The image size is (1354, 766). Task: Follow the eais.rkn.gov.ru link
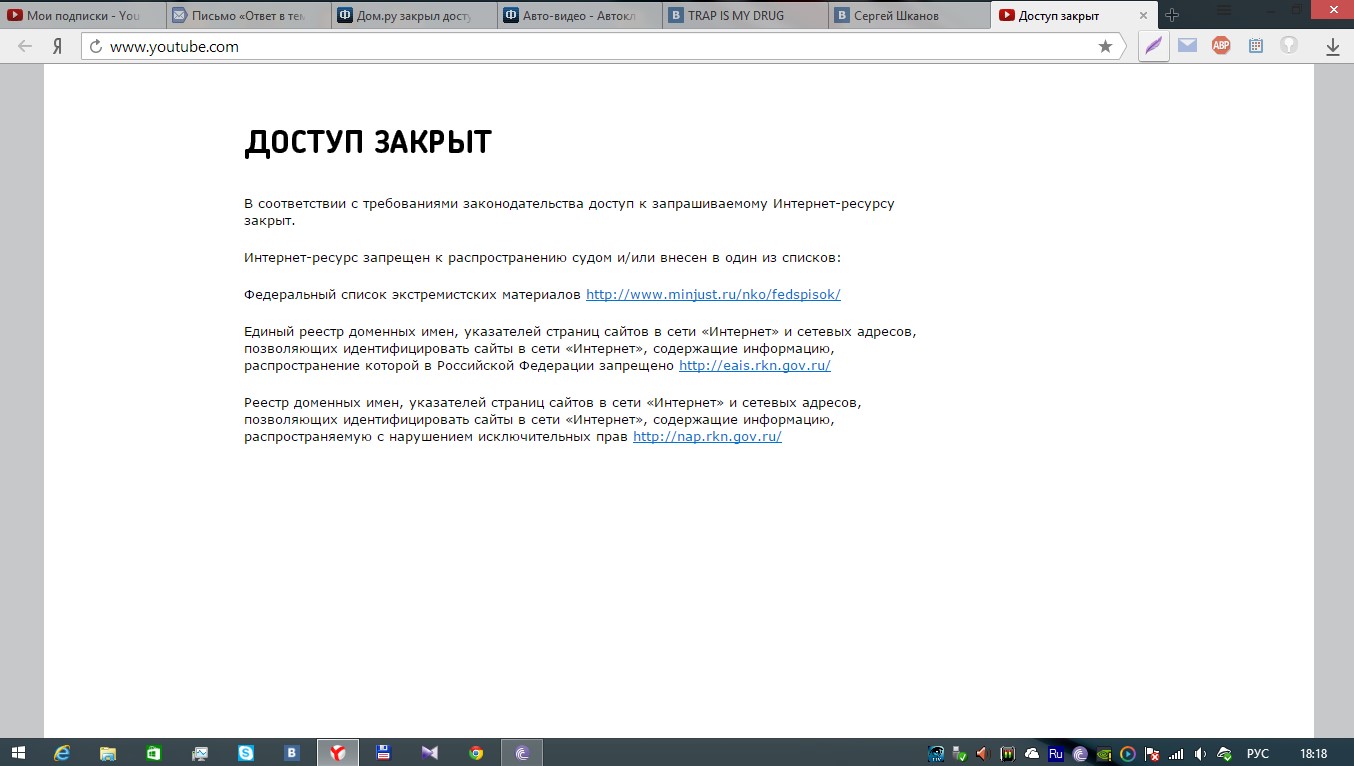click(x=754, y=365)
